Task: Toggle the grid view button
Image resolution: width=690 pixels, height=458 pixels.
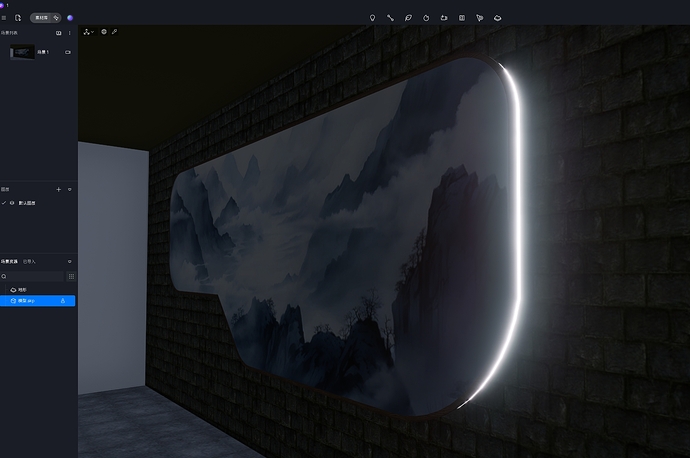Action: click(71, 276)
